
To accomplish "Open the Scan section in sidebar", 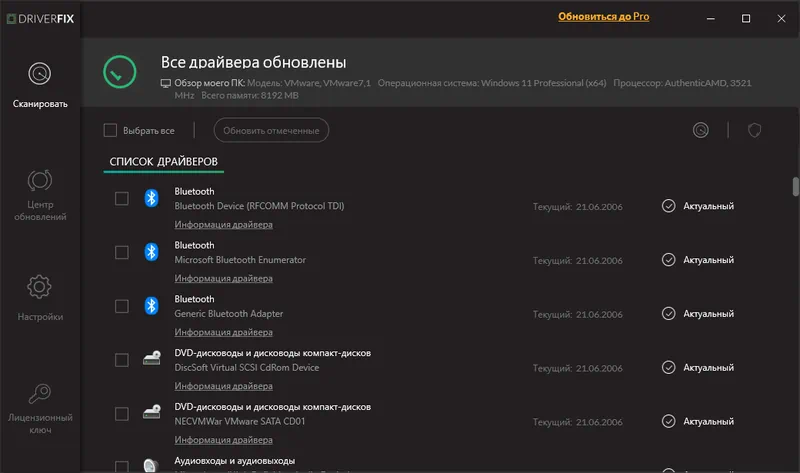I will click(40, 85).
